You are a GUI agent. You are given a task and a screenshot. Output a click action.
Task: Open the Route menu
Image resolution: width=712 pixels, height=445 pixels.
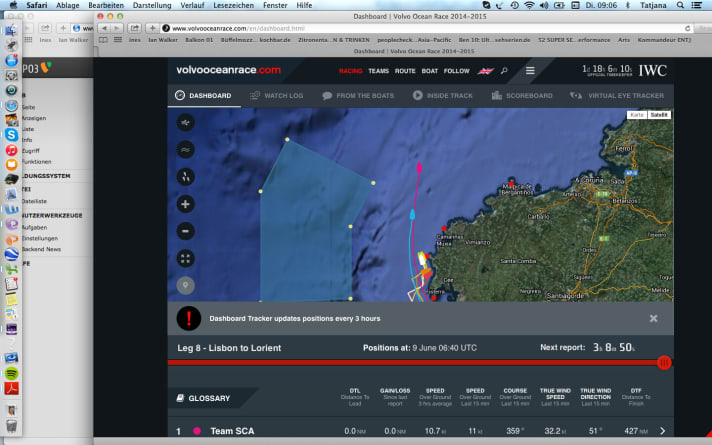point(405,71)
